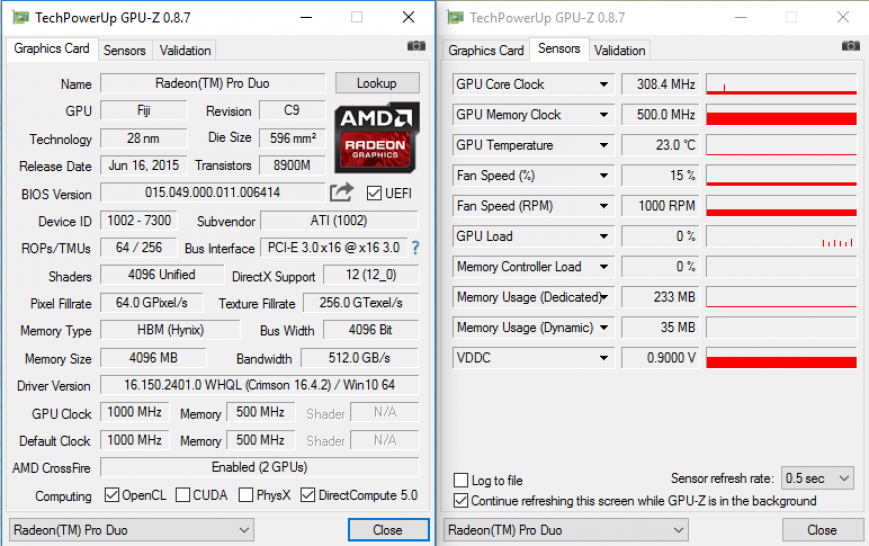
Task: Click the Fan Speed (RPM) sensor graph
Action: coord(781,206)
